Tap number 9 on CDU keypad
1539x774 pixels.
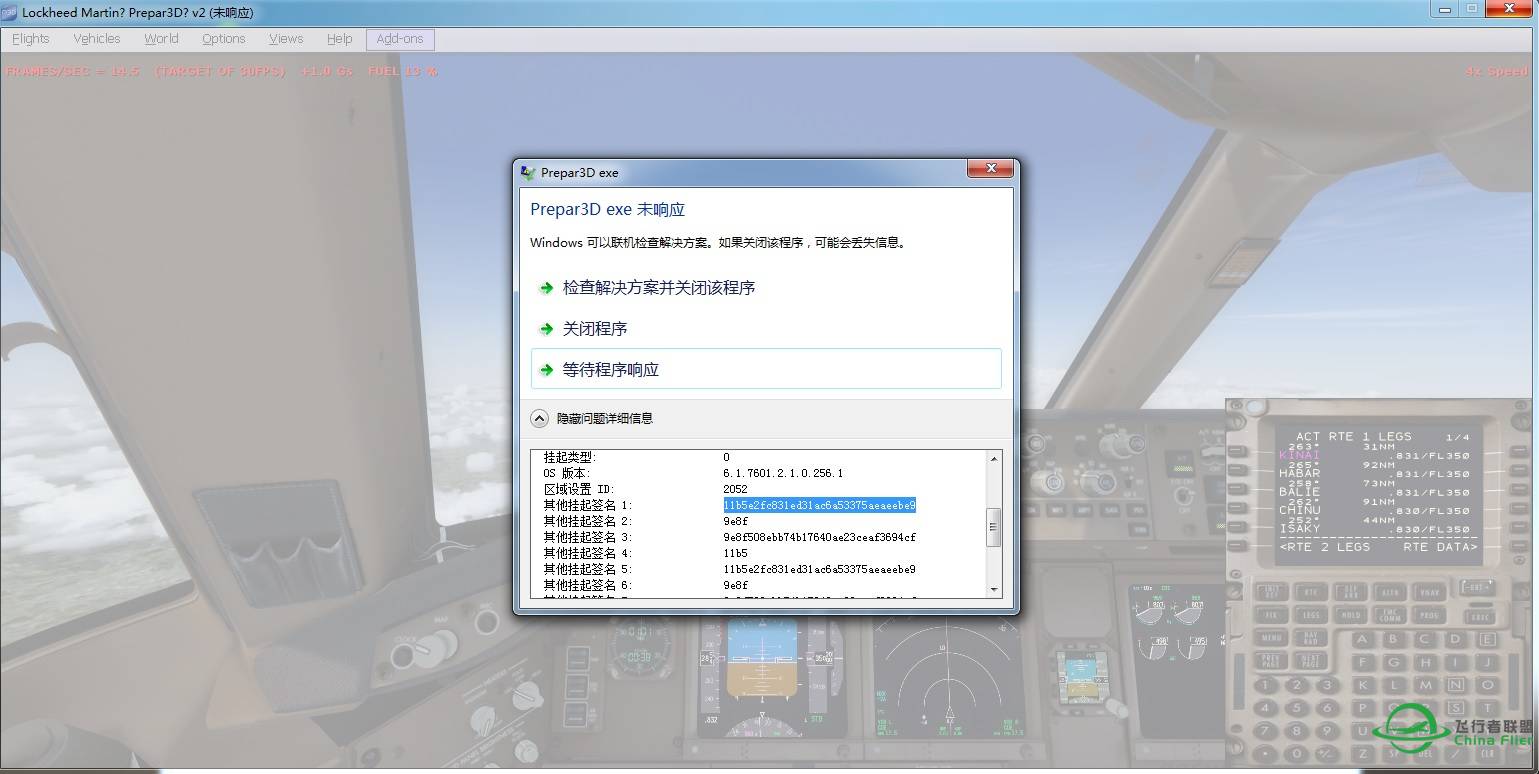point(1327,731)
